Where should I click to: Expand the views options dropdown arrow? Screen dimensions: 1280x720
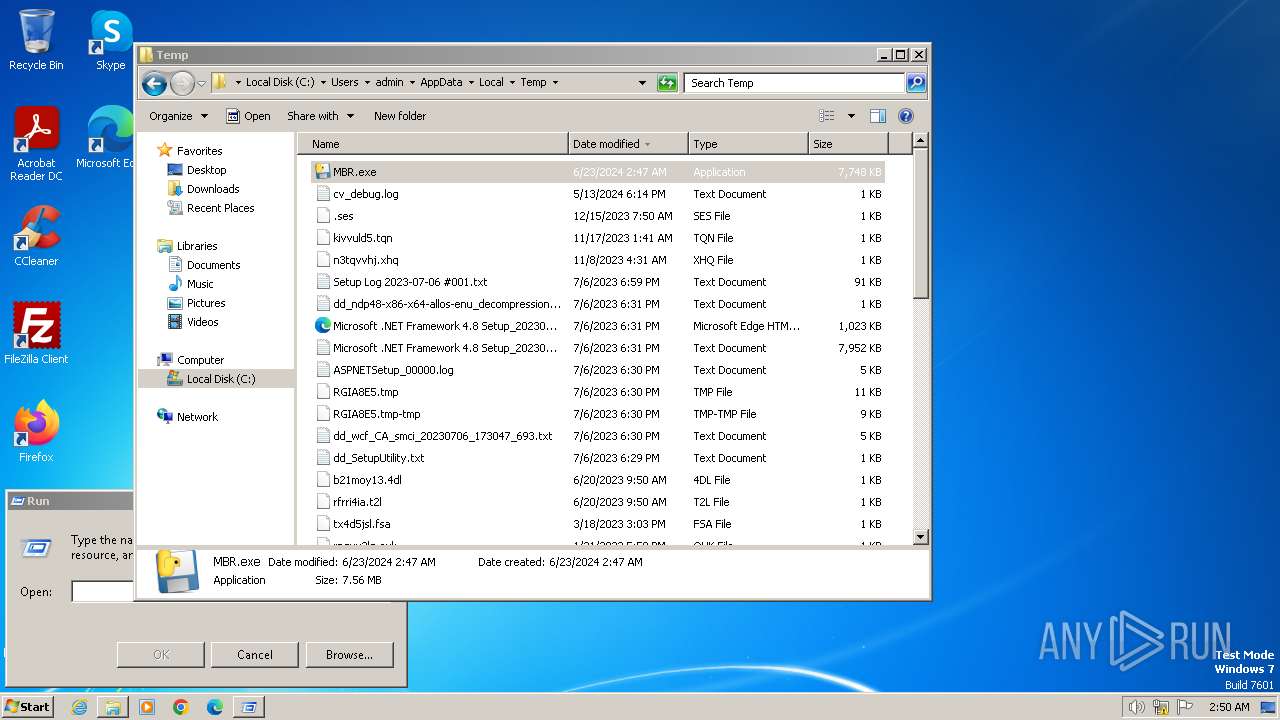point(851,116)
